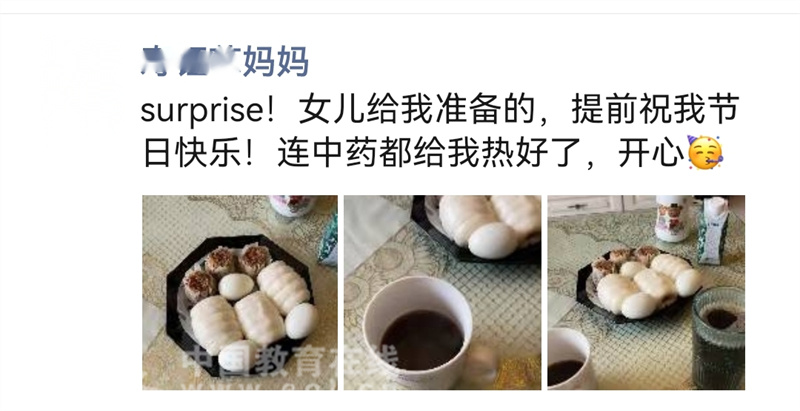
Task: Open the poster's name ending in 妈妈
Action: click(x=225, y=61)
